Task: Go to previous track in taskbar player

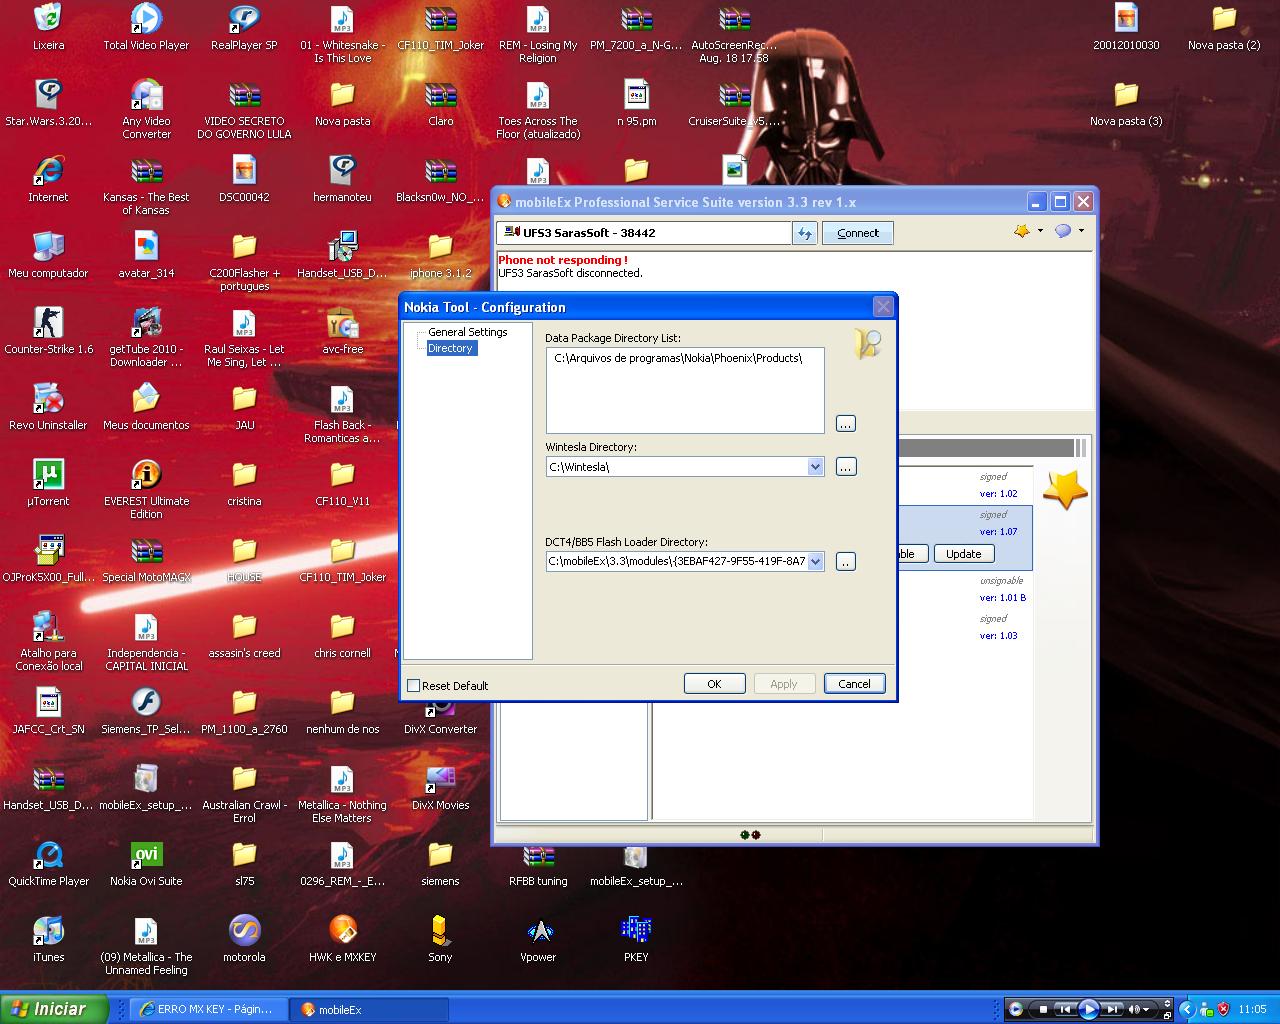Action: (1066, 1009)
